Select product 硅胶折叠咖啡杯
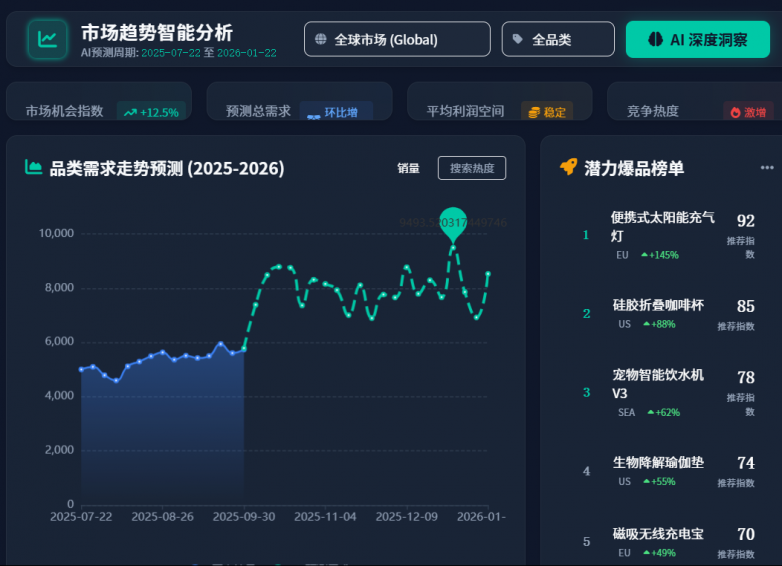The image size is (782, 566). coord(658,305)
